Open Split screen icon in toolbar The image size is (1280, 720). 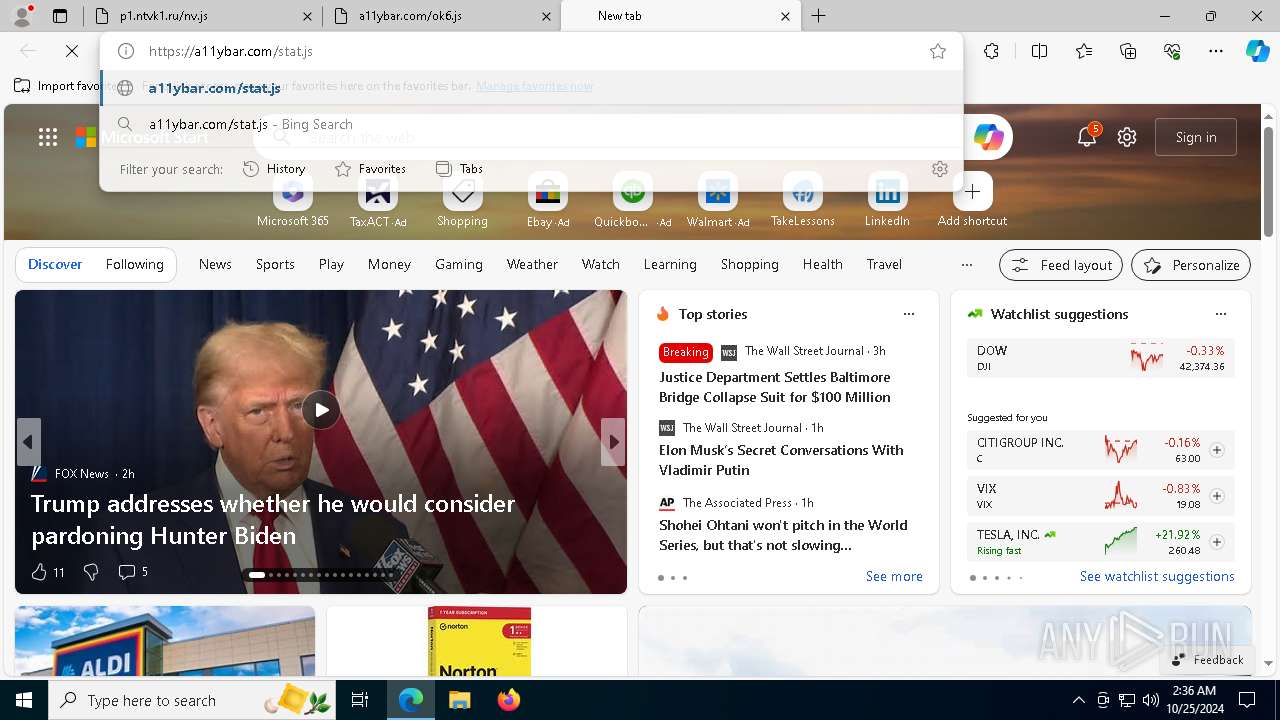[1039, 51]
